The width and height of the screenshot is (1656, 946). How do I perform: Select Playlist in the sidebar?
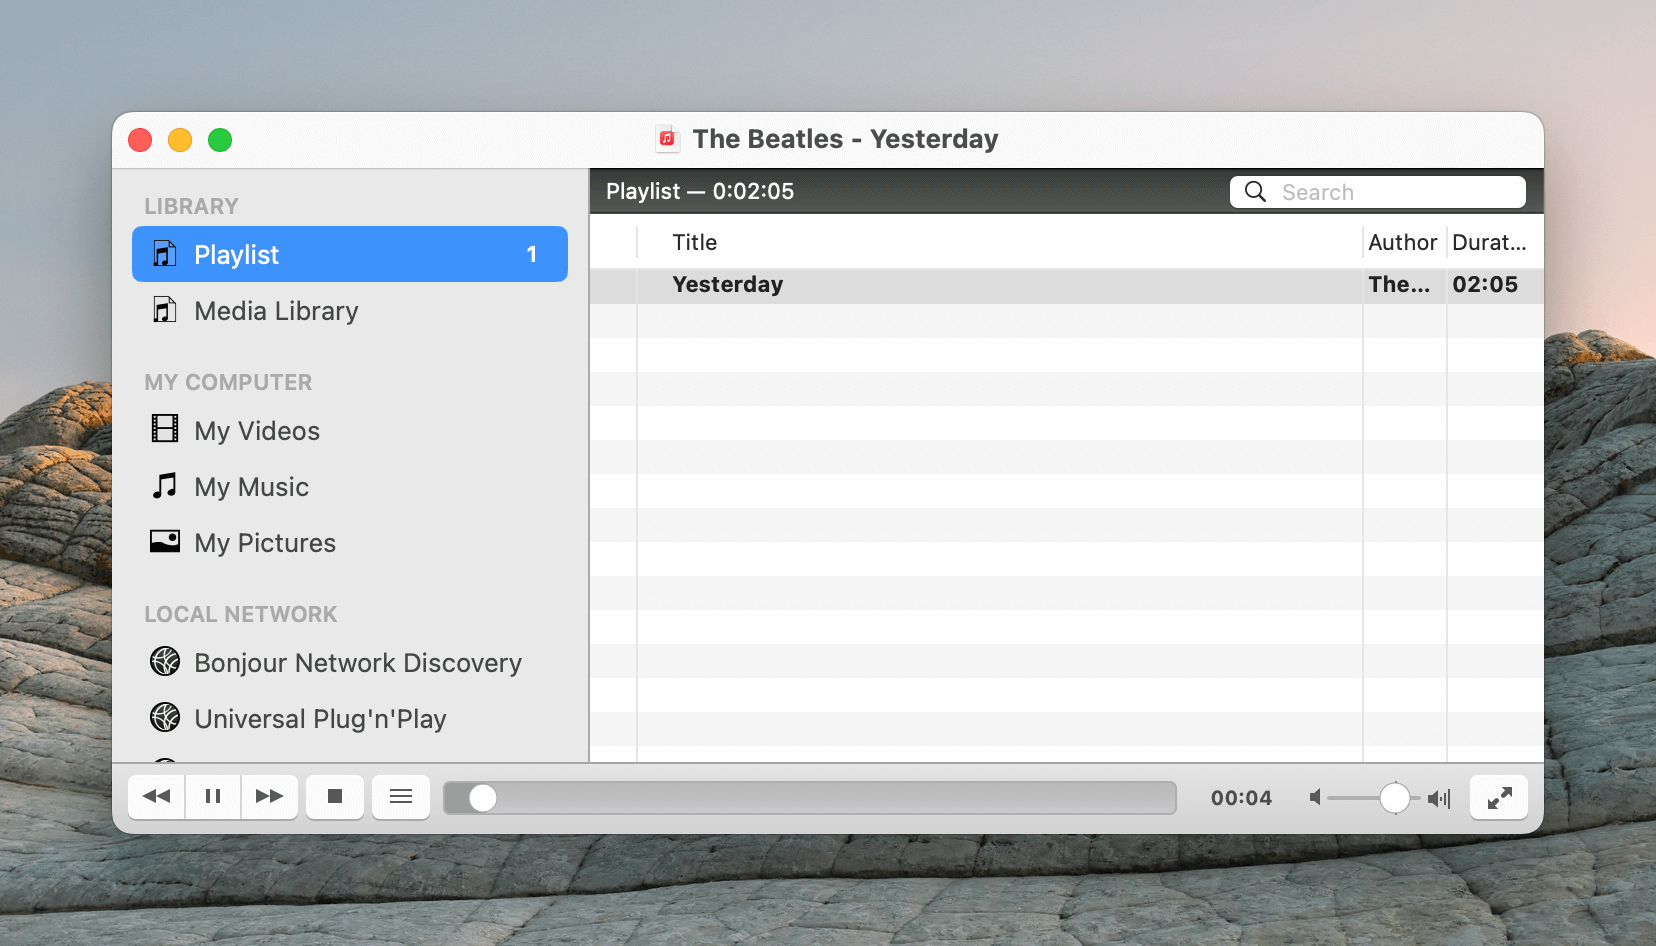(x=350, y=255)
